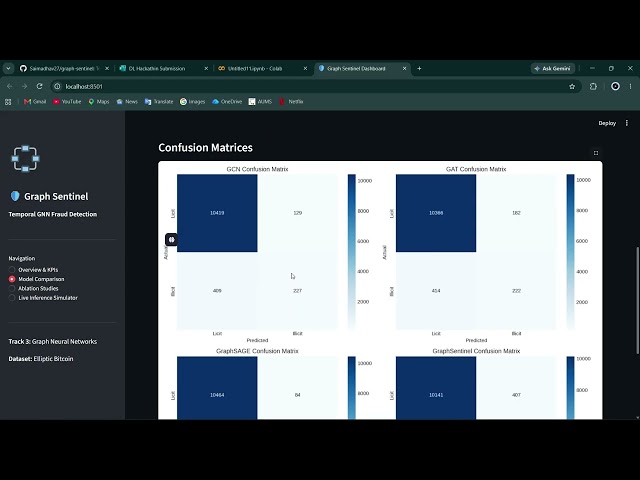Click the GAT Confusion Matrix title
The image size is (640, 480).
(x=476, y=169)
